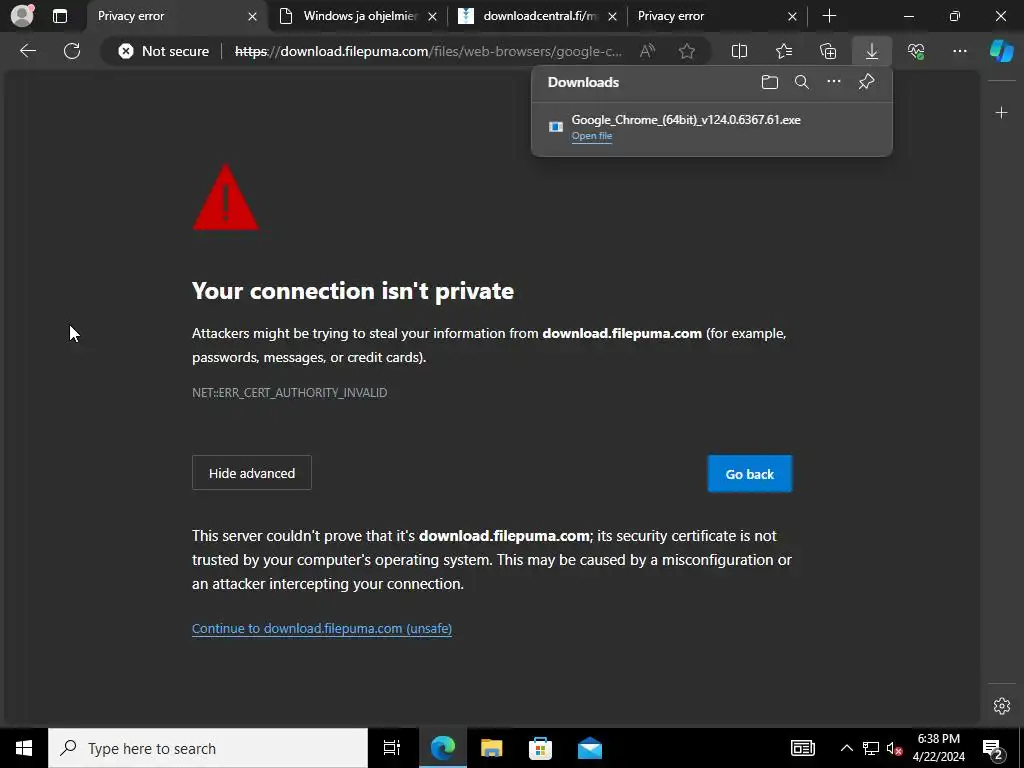Viewport: 1024px width, 768px height.
Task: Click Microsoft Edge taskbar icon
Action: pos(442,748)
